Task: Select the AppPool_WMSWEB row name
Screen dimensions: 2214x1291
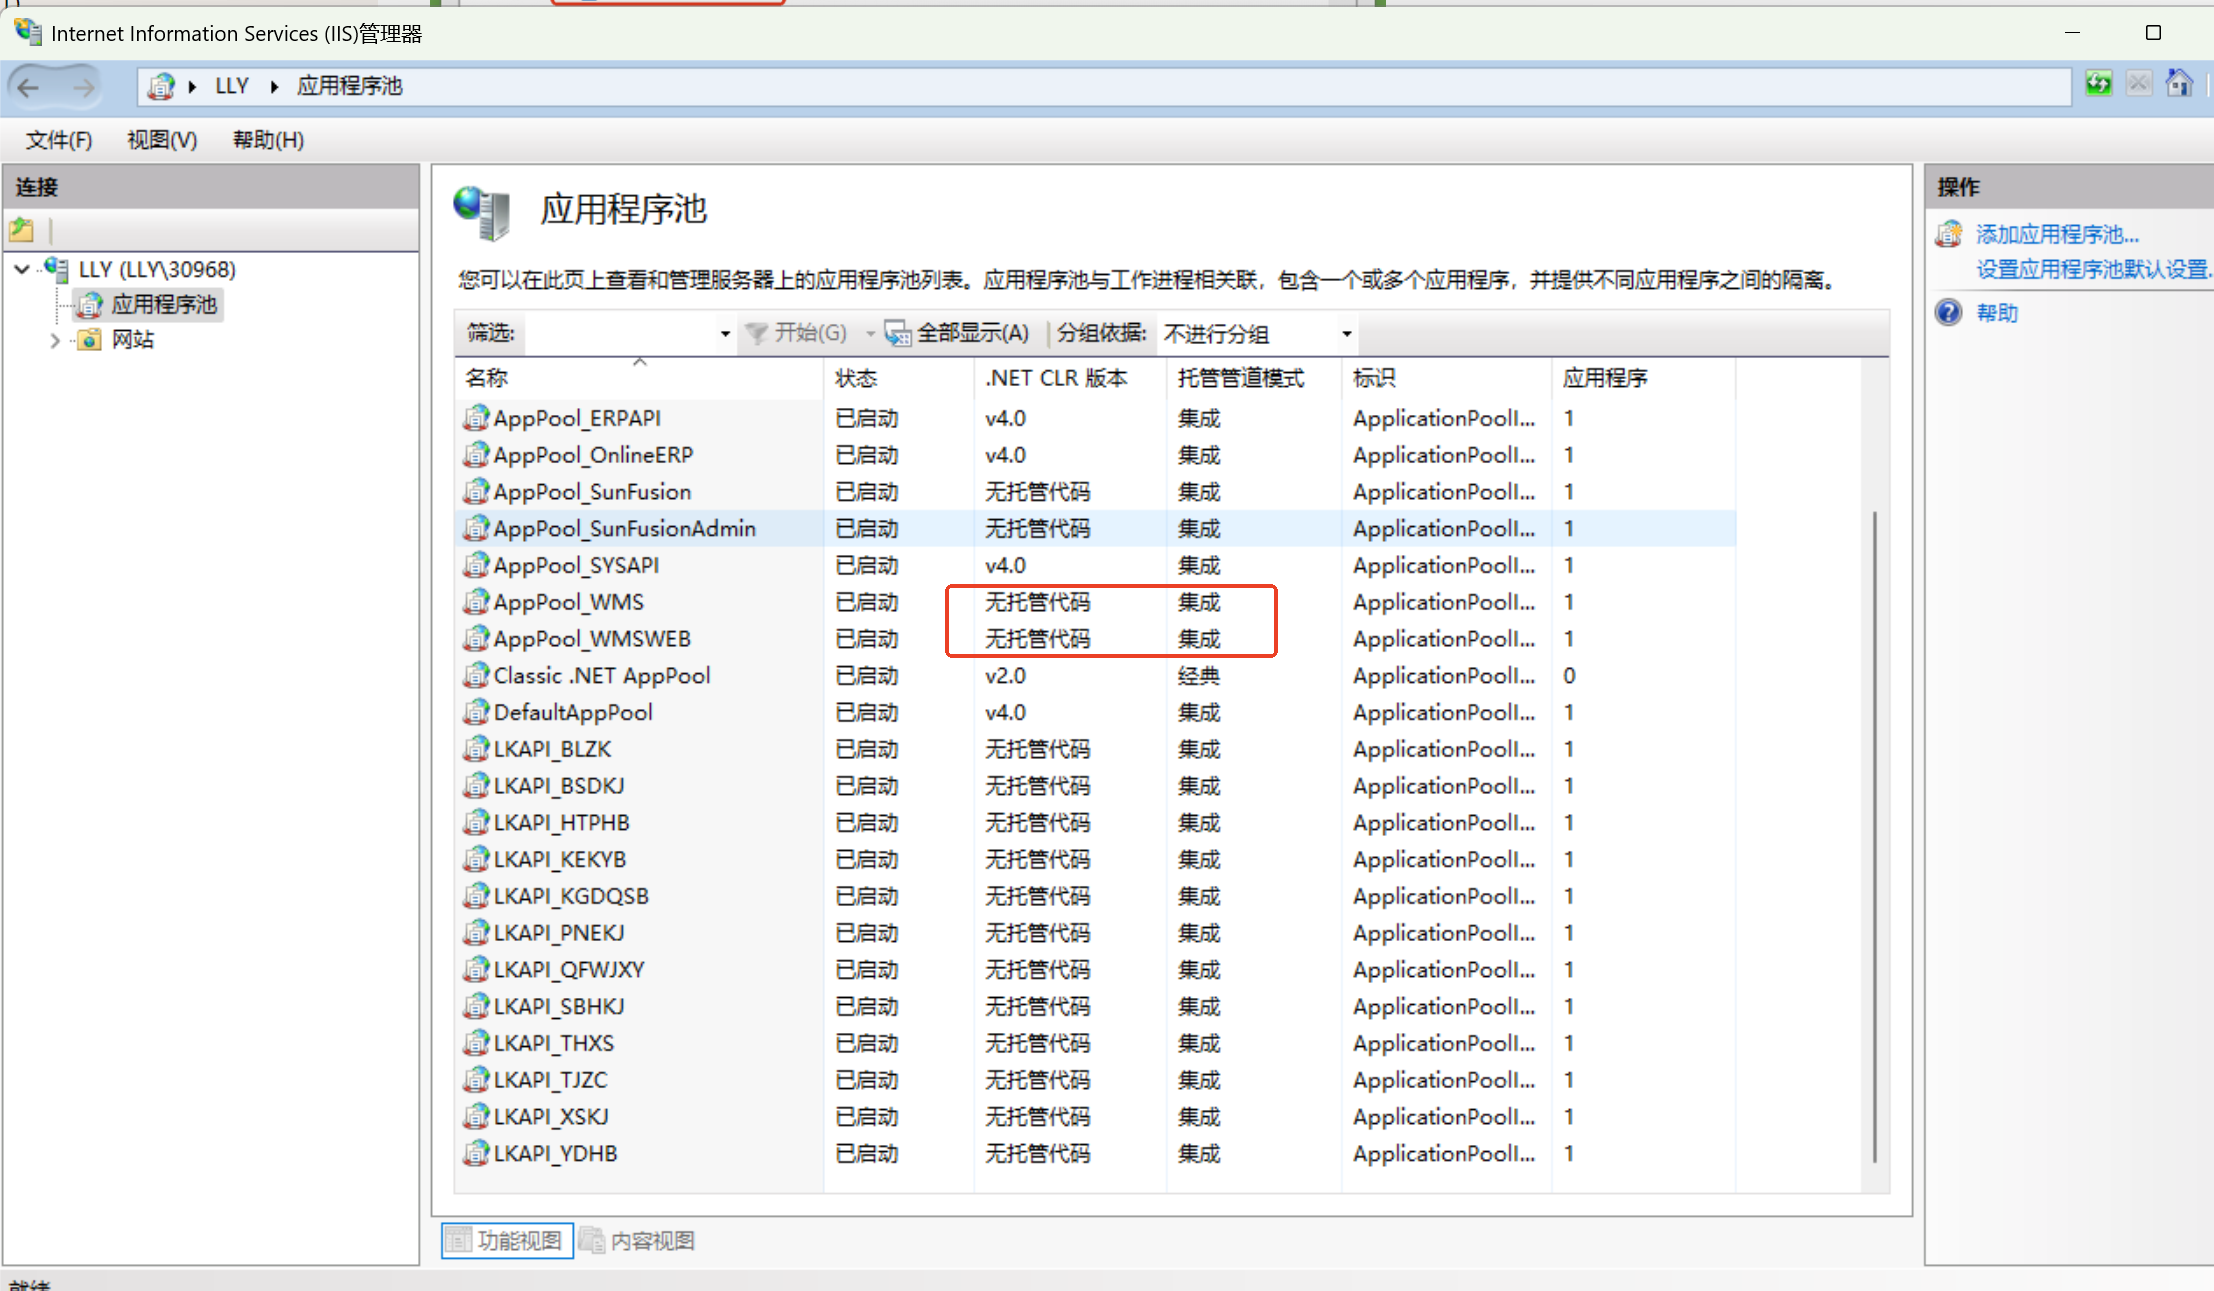Action: point(592,638)
